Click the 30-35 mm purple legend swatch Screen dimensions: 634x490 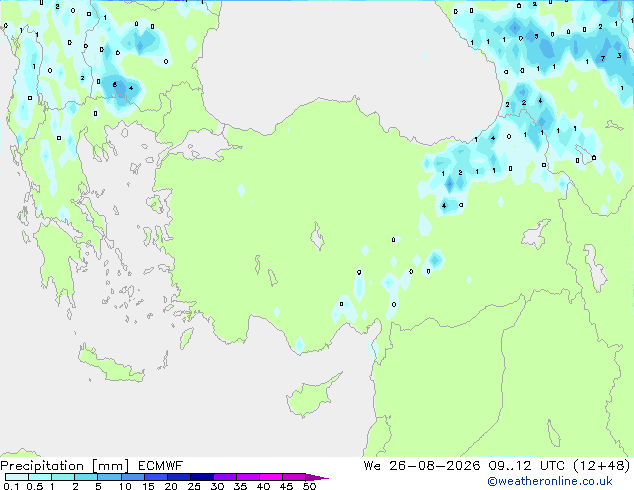(225, 477)
